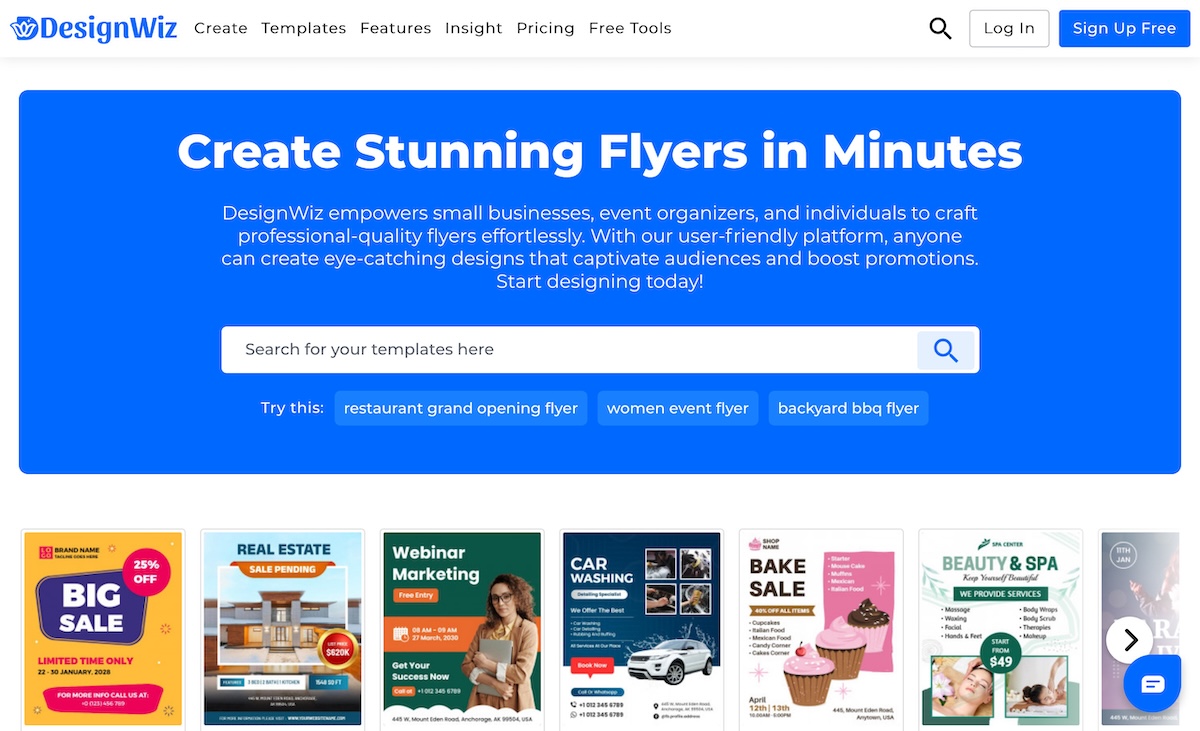Image resolution: width=1200 pixels, height=731 pixels.
Task: Focus the template search input field
Action: (570, 350)
